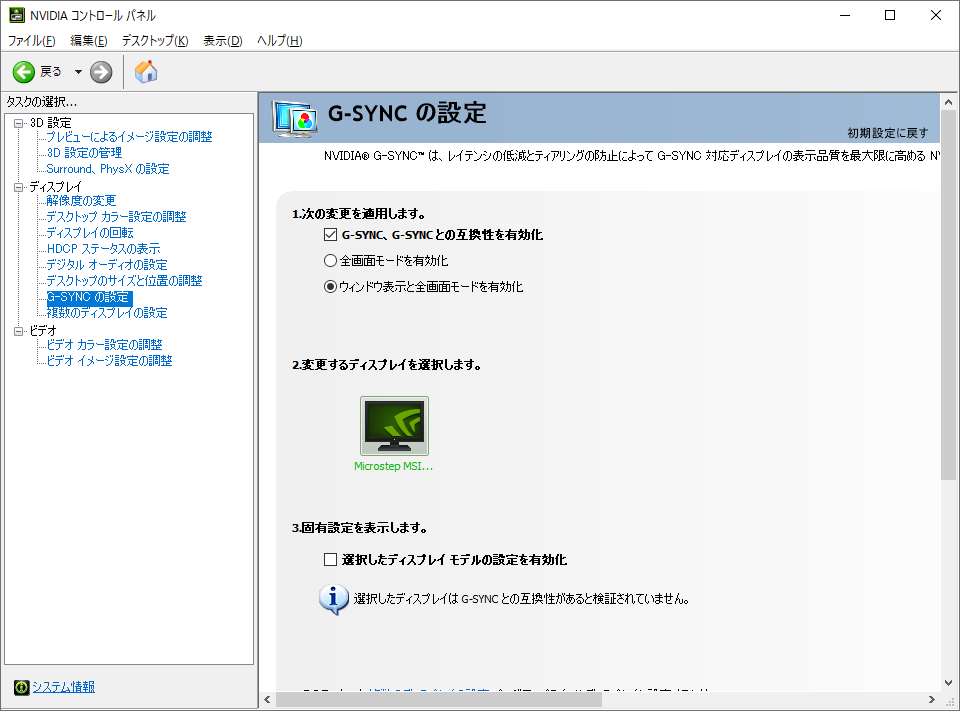Screen dimensions: 960x711
Task: Open ディスプレイの回転 page
Action: point(90,233)
